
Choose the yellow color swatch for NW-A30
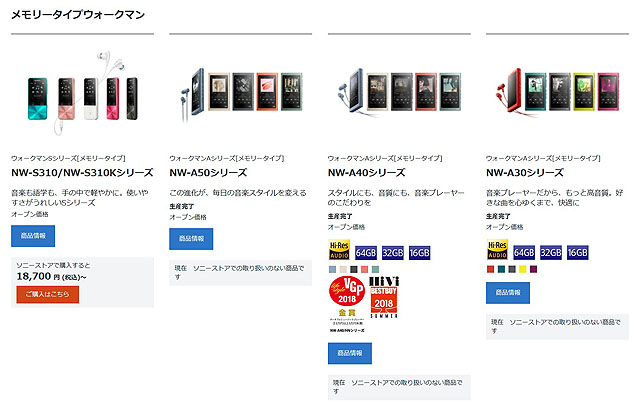click(x=522, y=269)
